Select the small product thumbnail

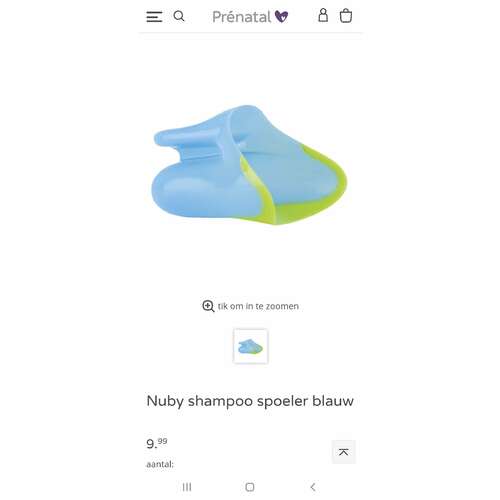click(x=251, y=346)
